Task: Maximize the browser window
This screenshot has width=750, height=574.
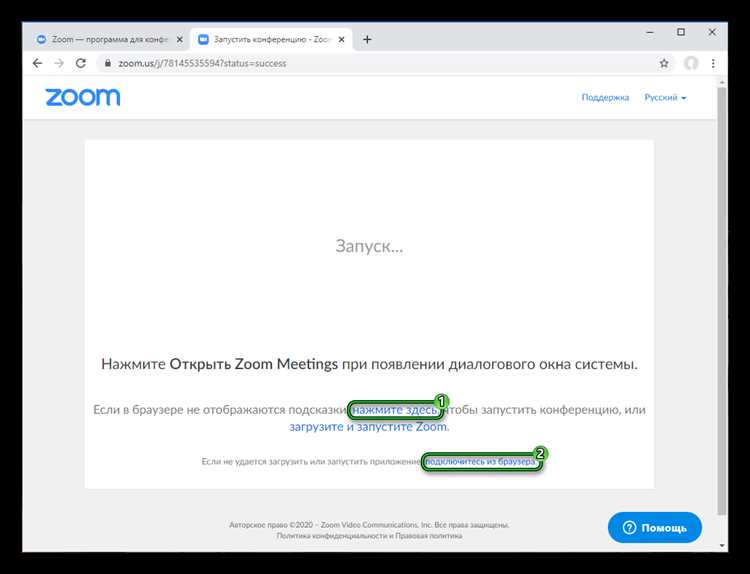Action: click(x=681, y=32)
